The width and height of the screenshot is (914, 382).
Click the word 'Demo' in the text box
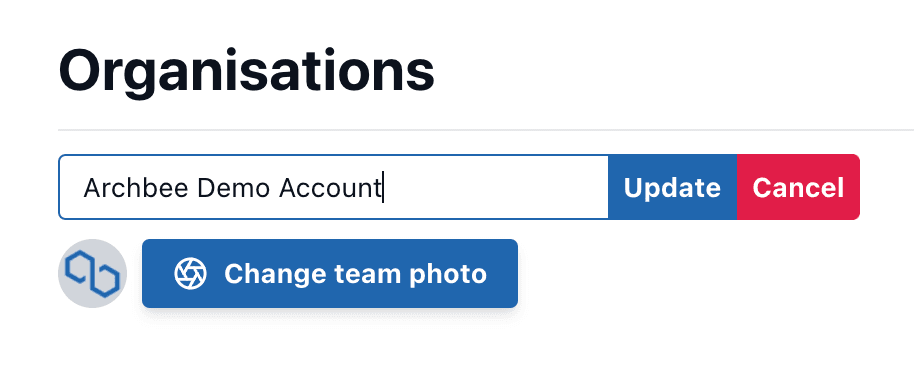click(233, 188)
